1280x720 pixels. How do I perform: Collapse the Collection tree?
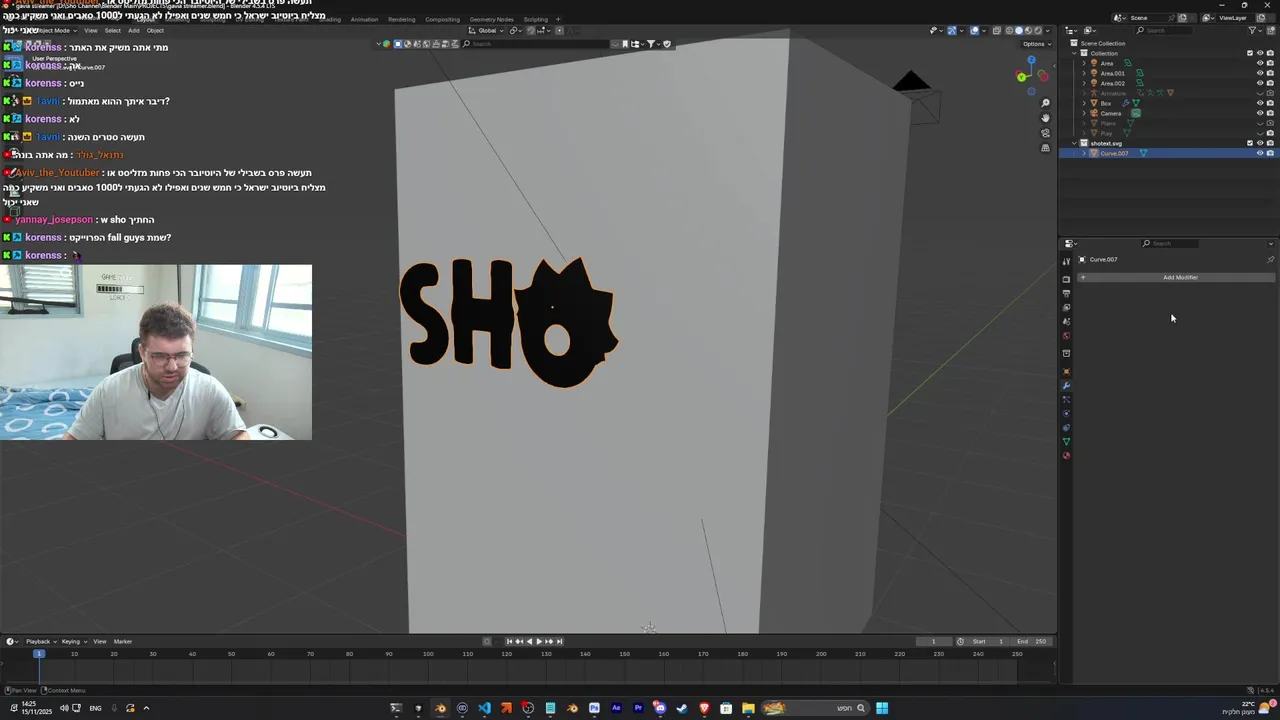[1074, 53]
